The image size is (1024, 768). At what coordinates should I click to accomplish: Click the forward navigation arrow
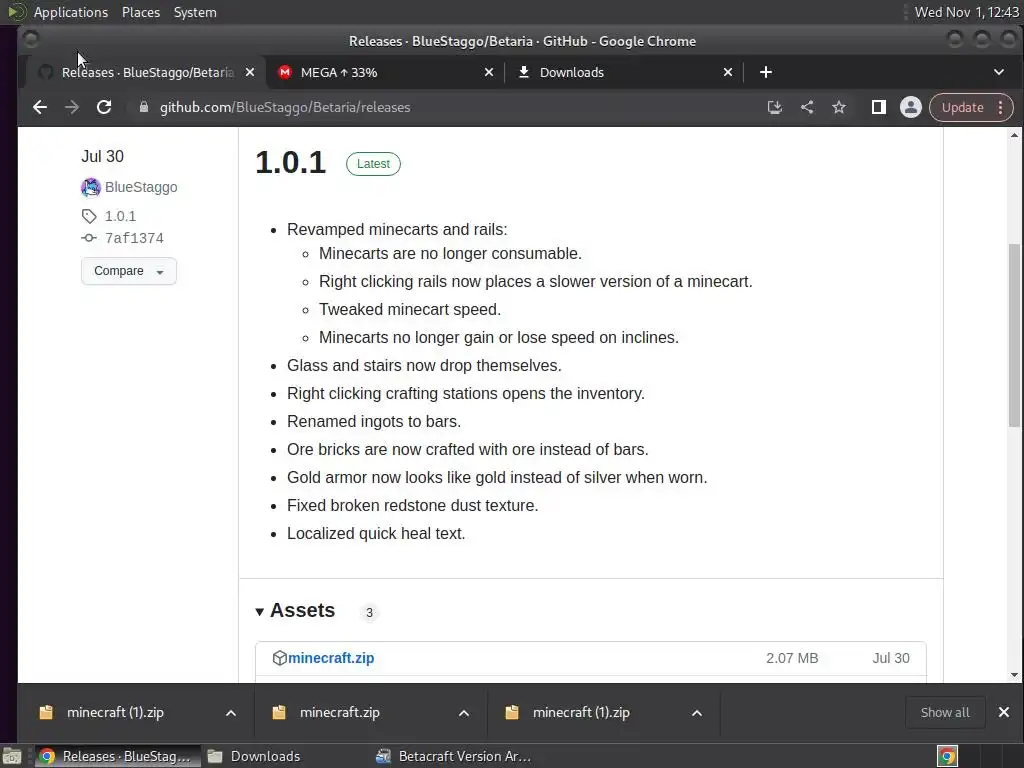pyautogui.click(x=72, y=107)
